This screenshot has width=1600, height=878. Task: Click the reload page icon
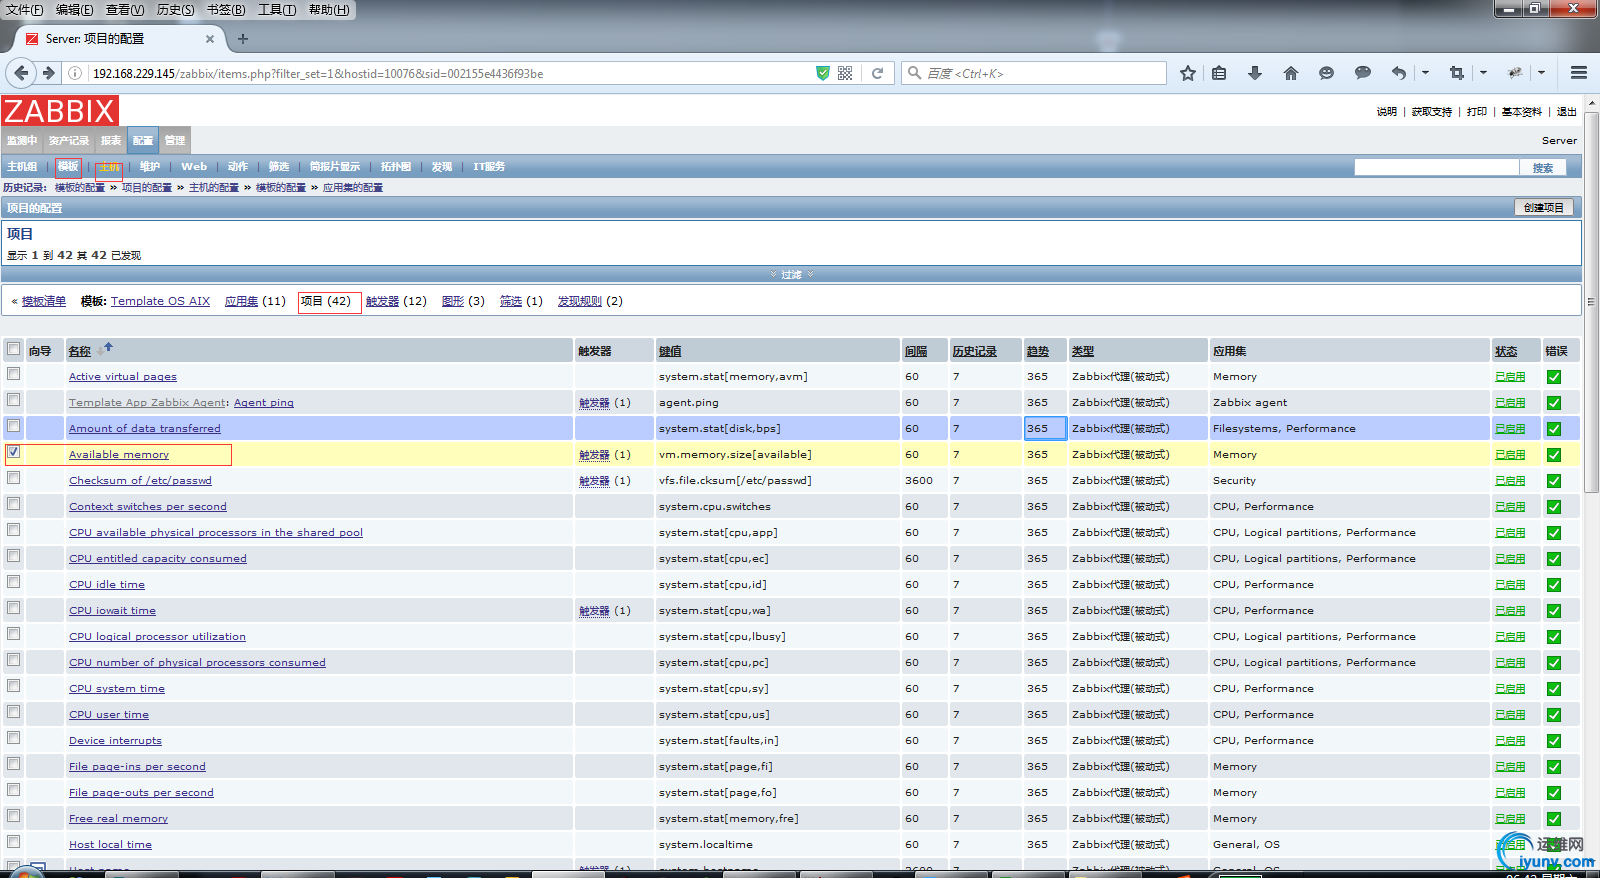877,73
